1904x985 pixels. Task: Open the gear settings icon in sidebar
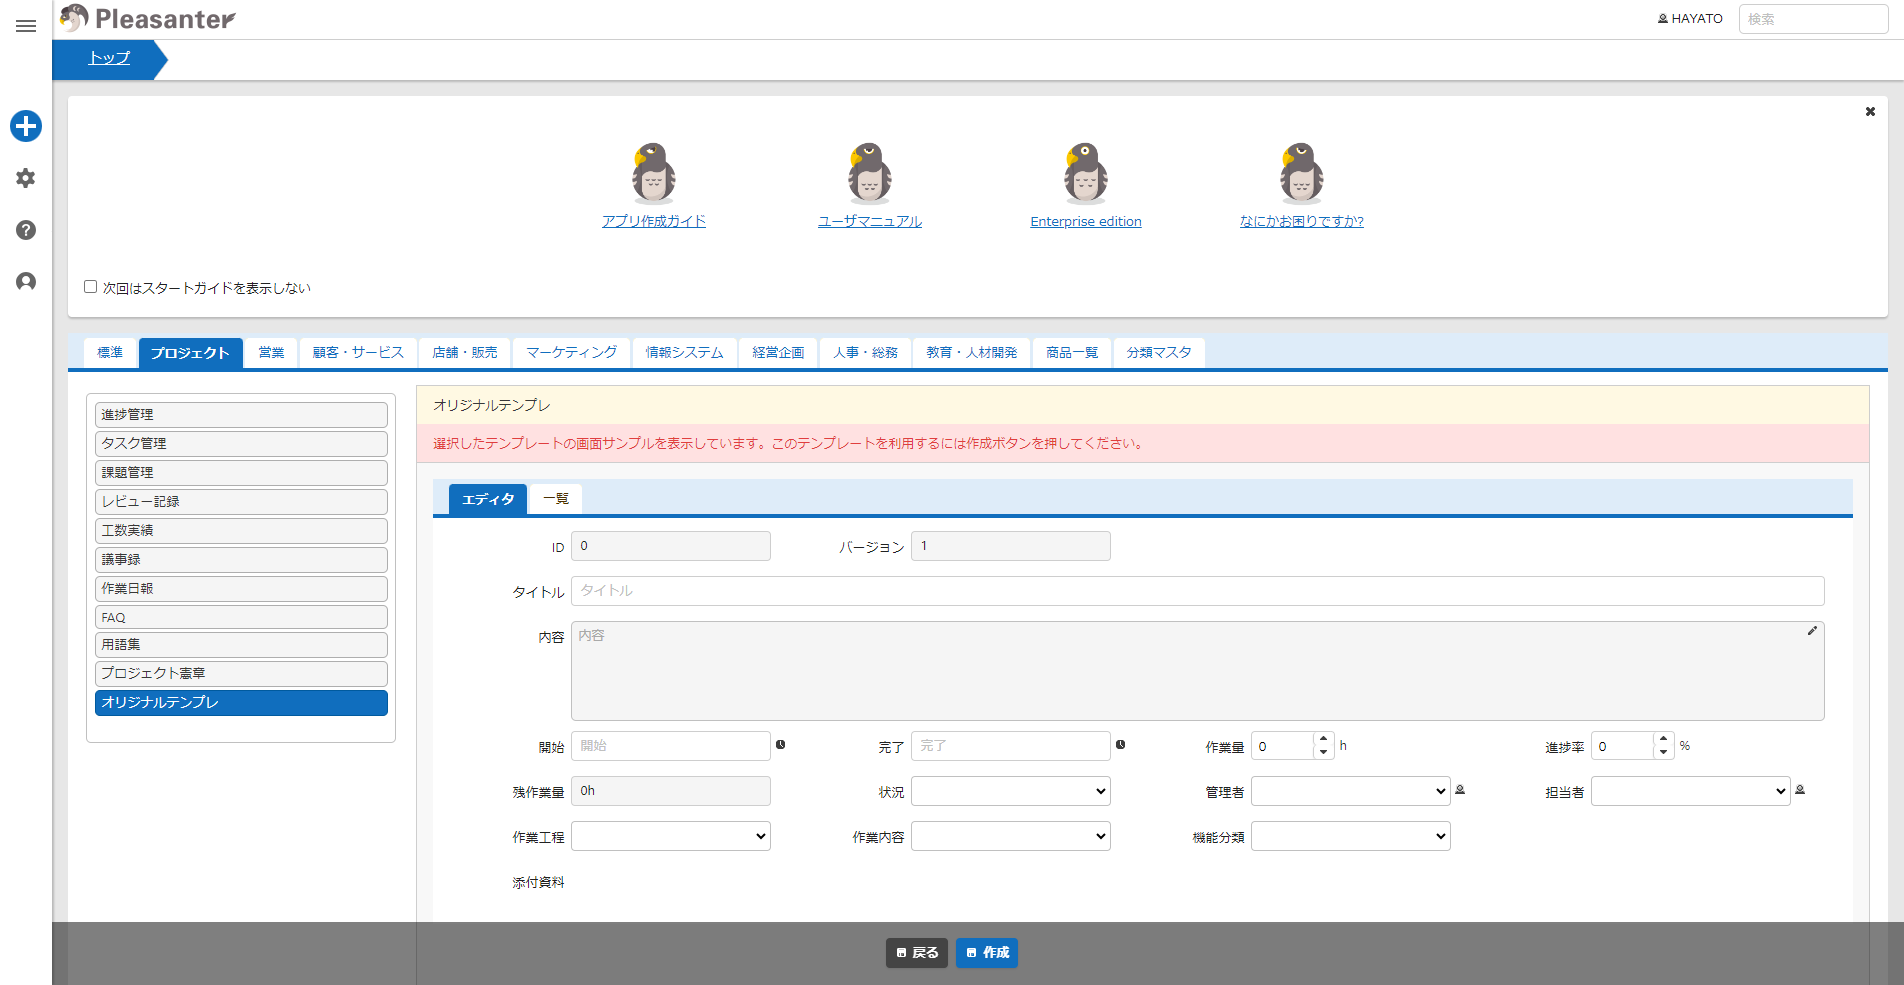pyautogui.click(x=26, y=178)
